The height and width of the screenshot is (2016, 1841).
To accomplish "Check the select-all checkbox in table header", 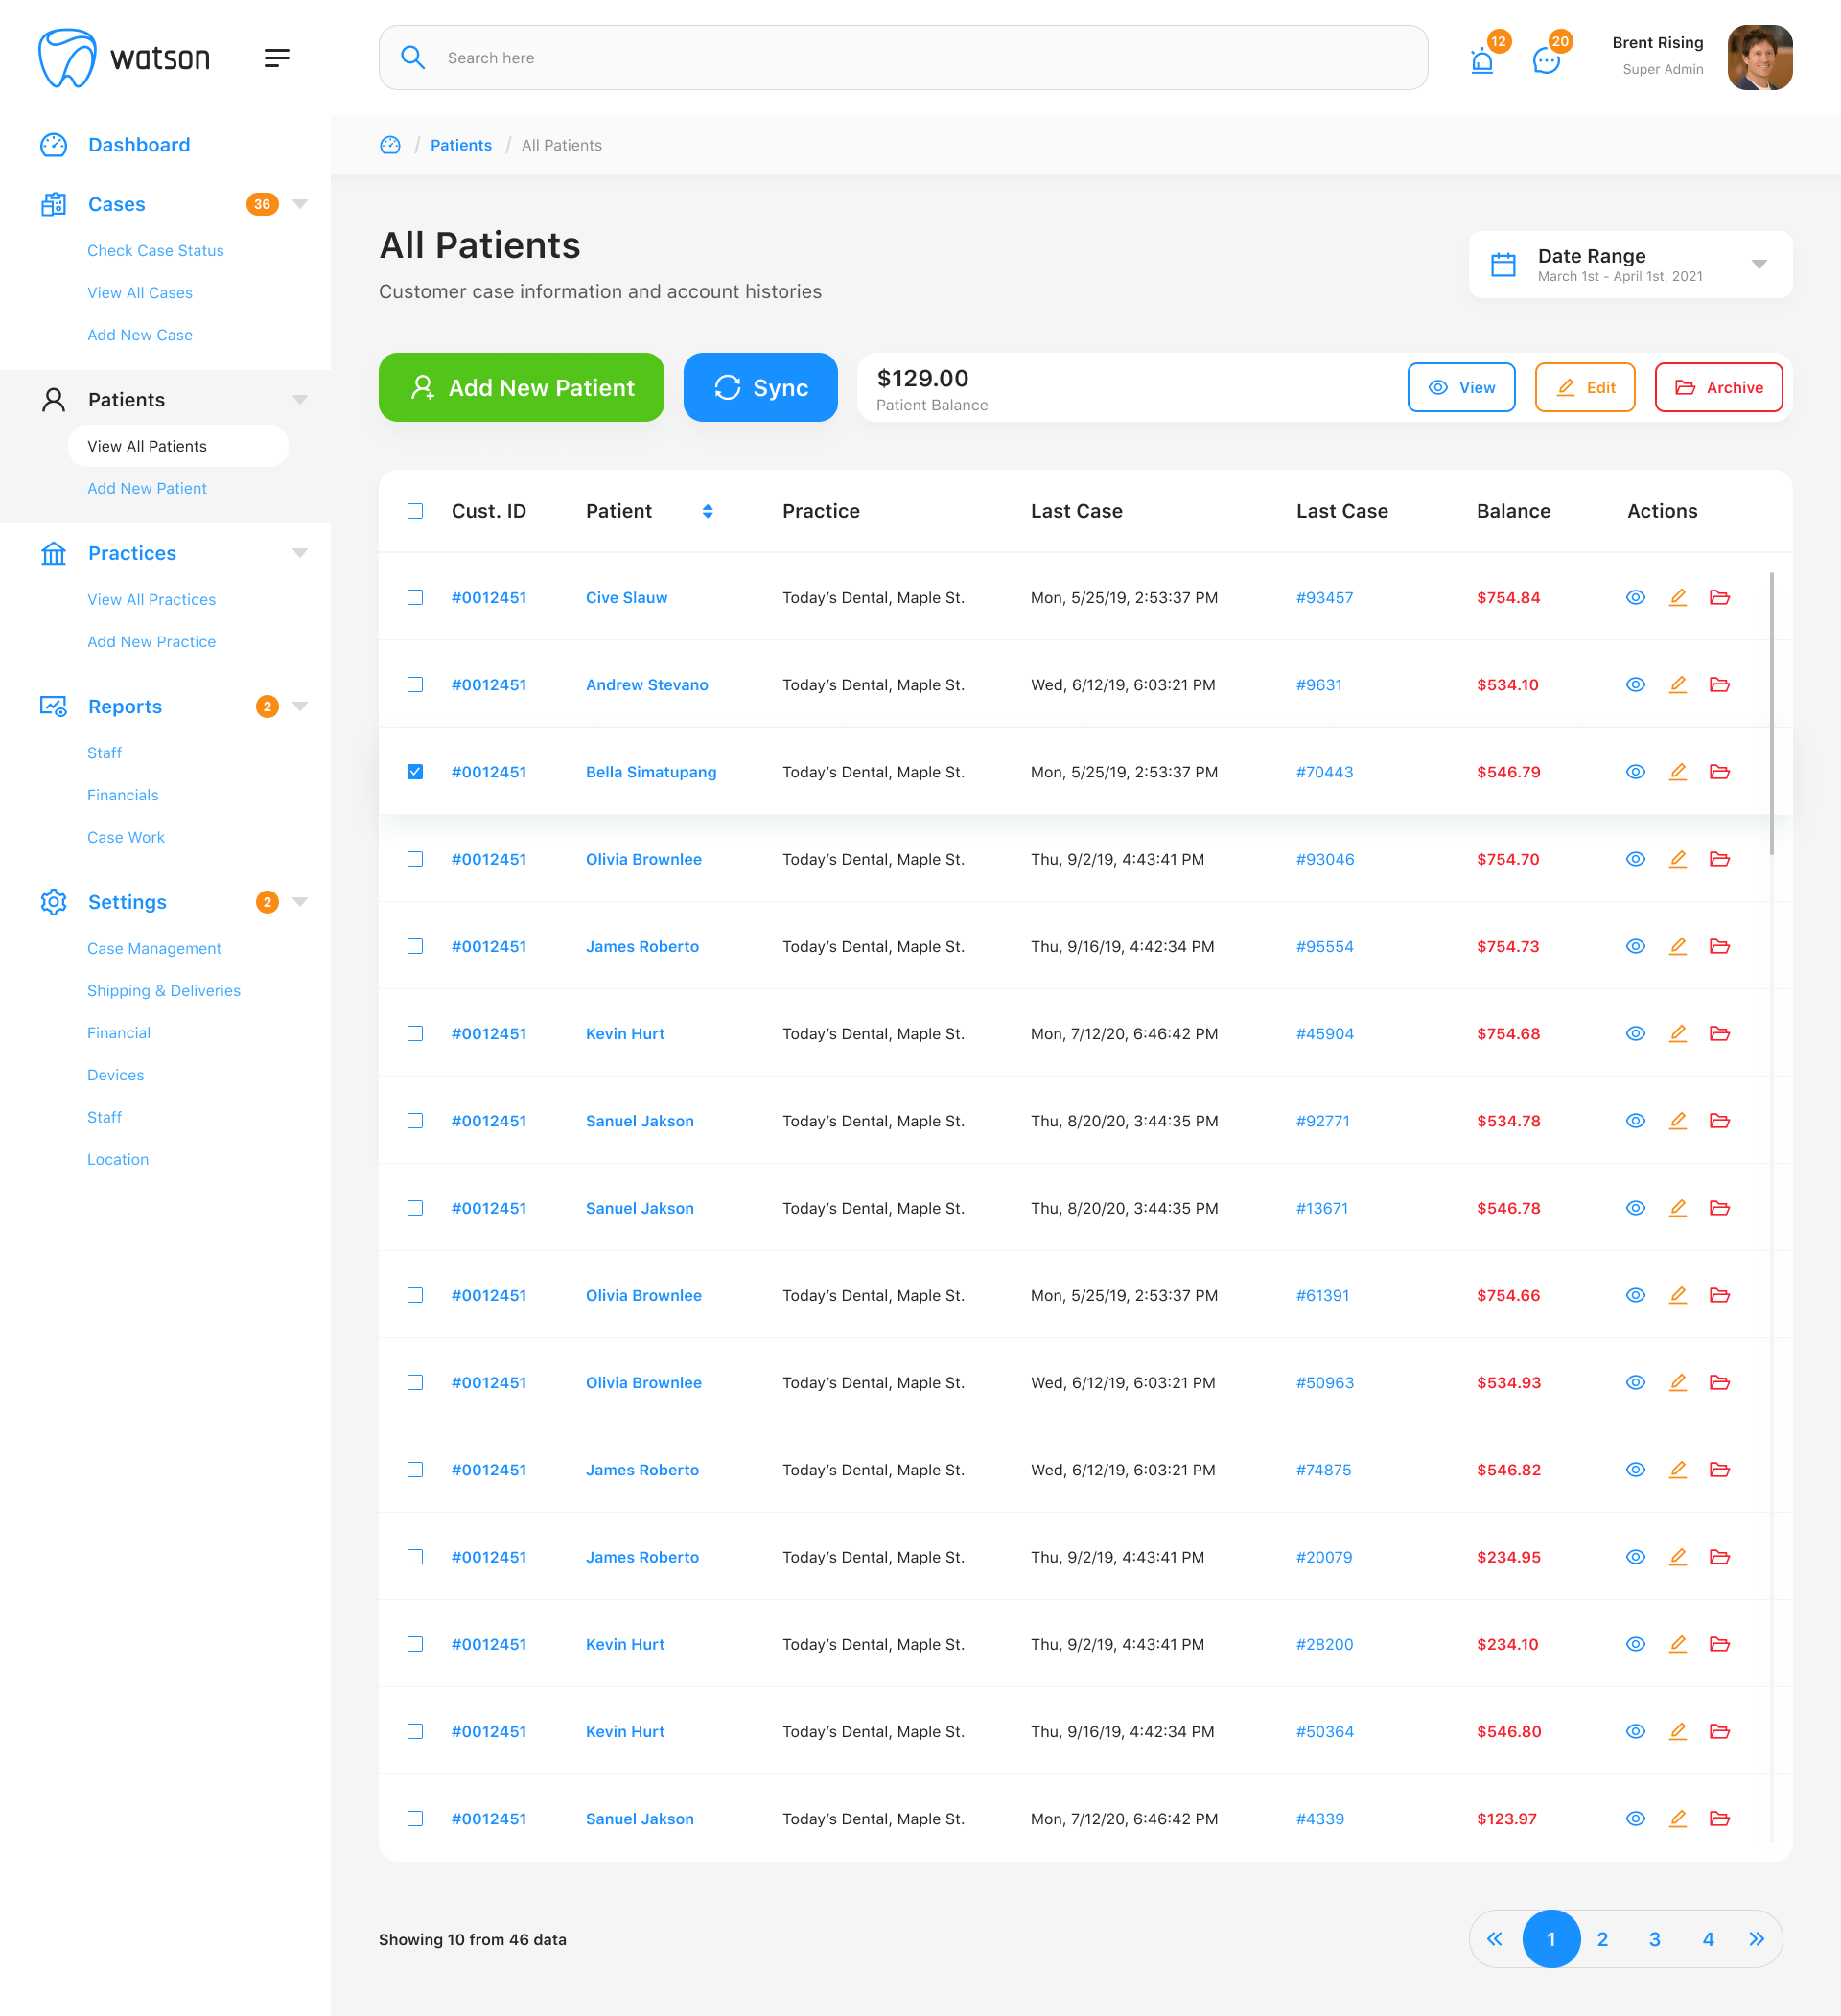I will coord(415,511).
